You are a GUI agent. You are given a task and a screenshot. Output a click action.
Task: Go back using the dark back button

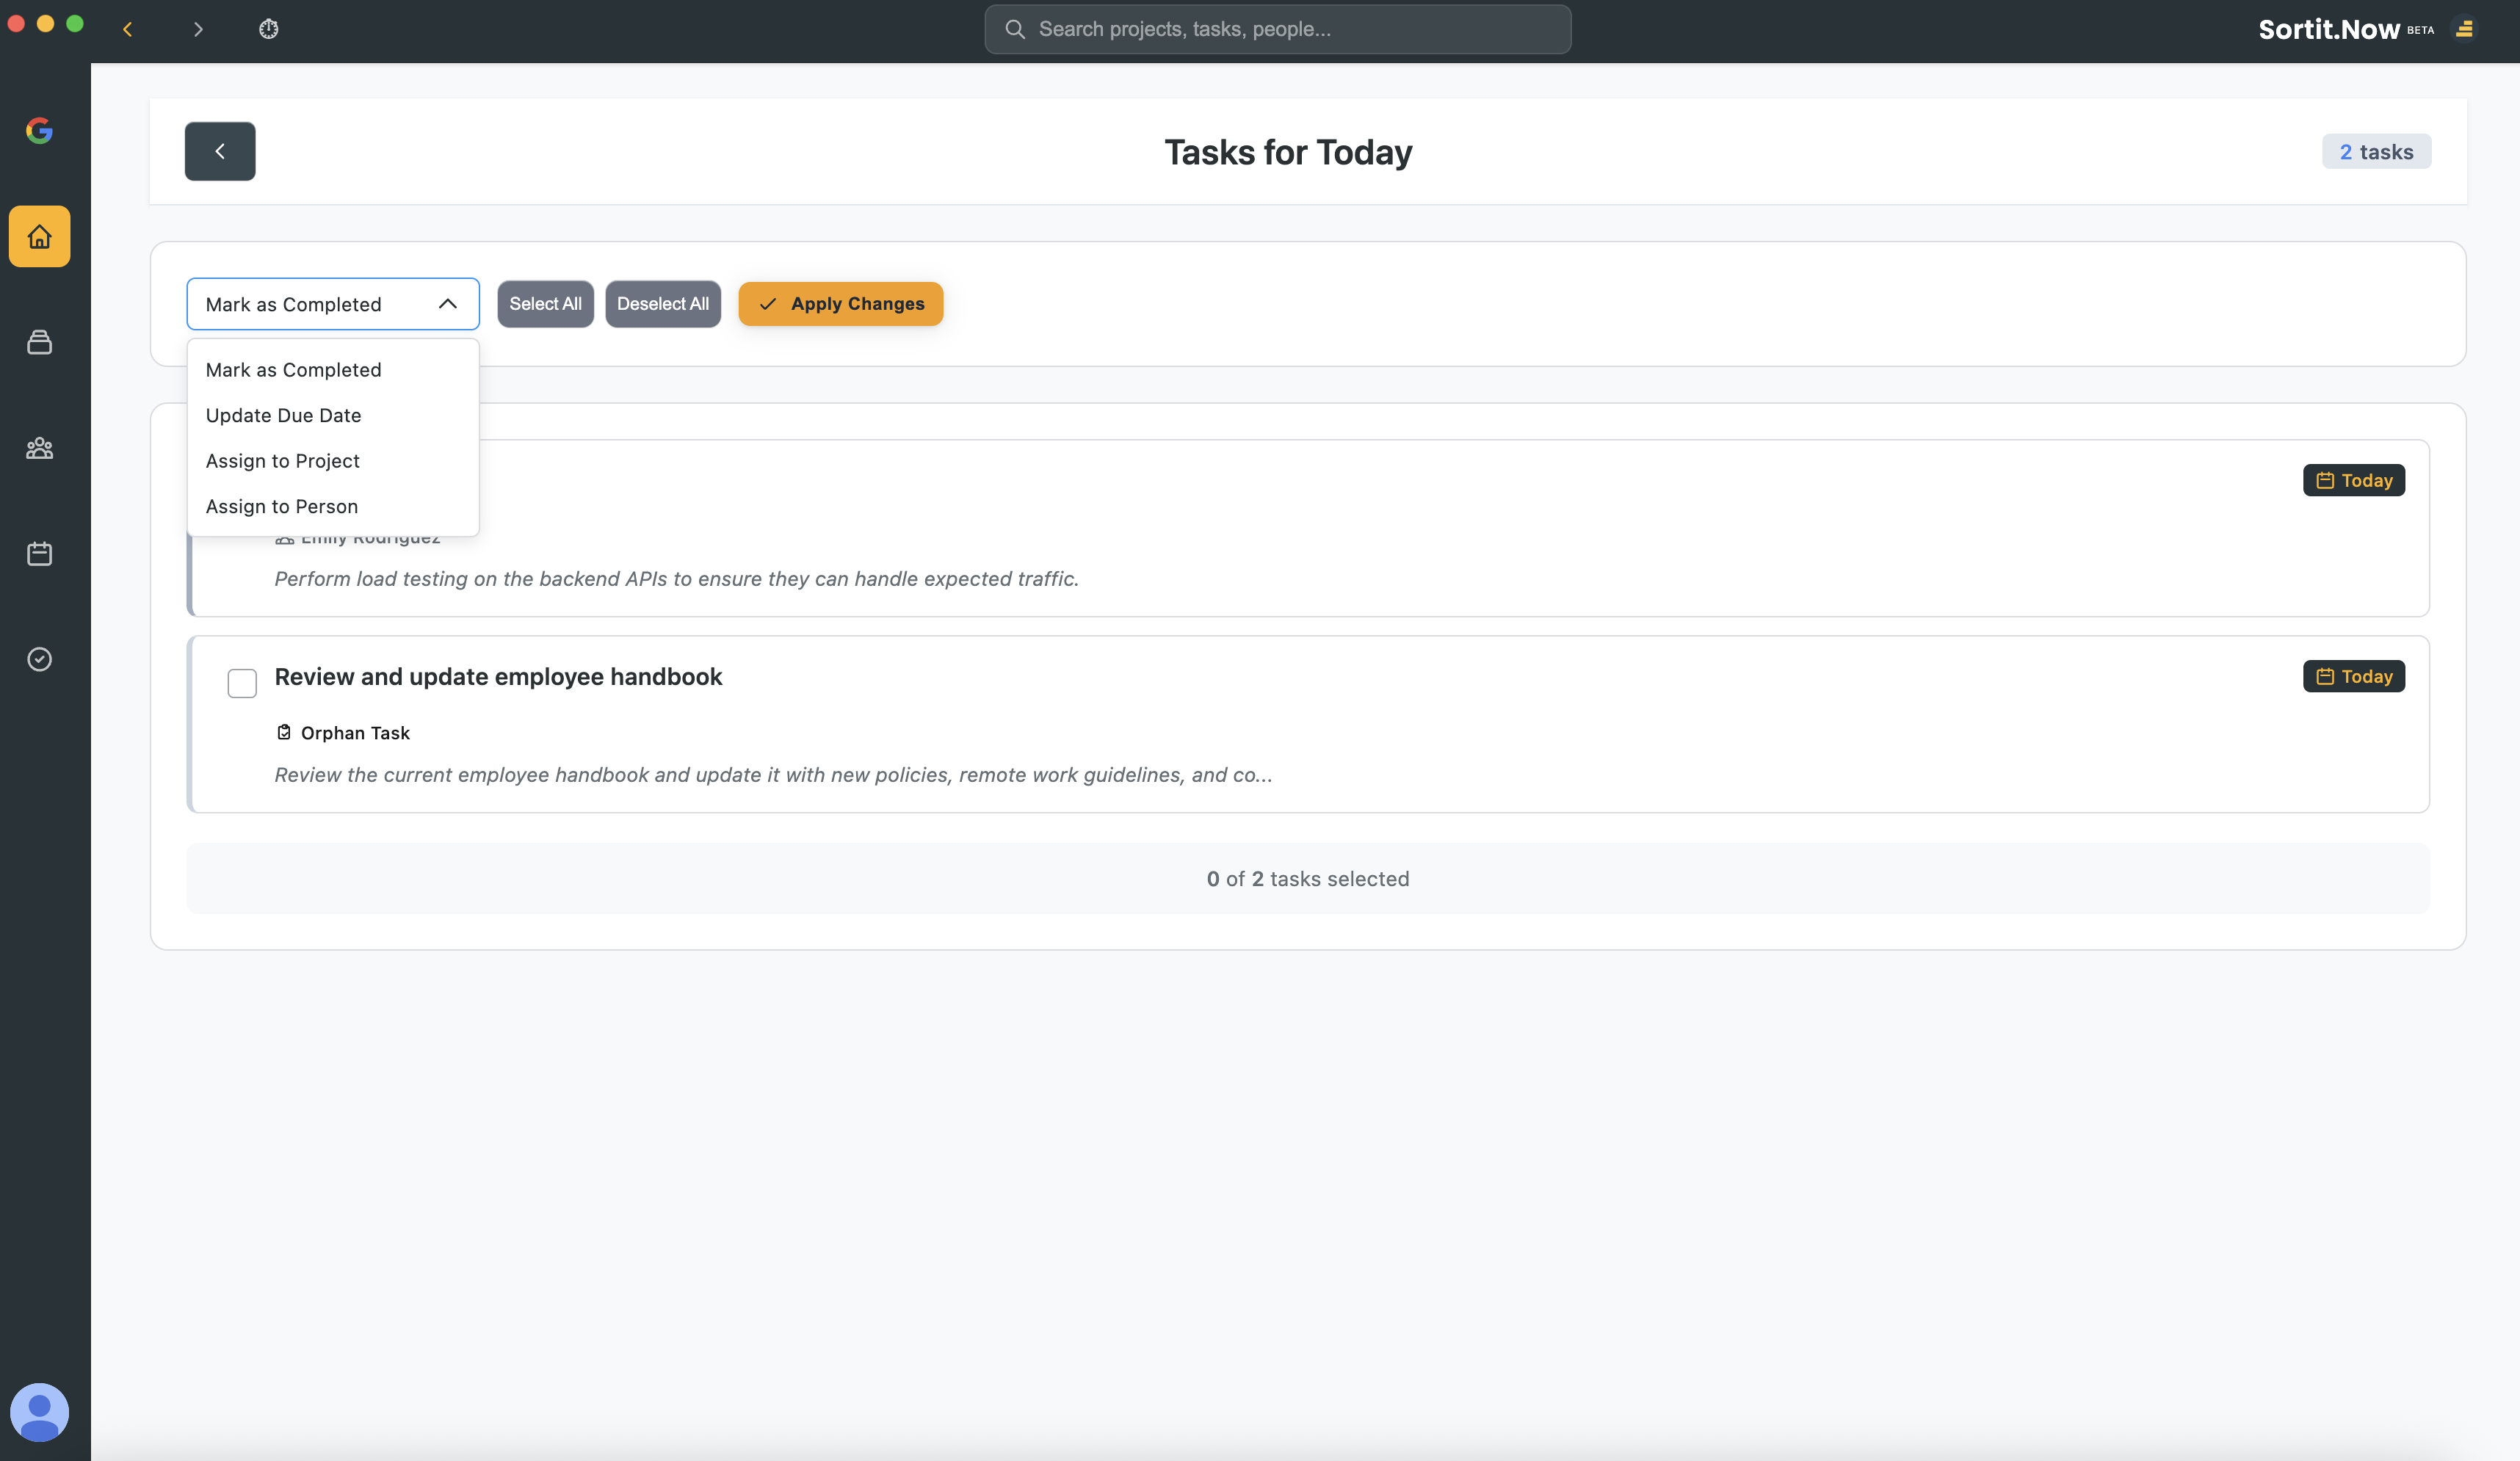(220, 151)
